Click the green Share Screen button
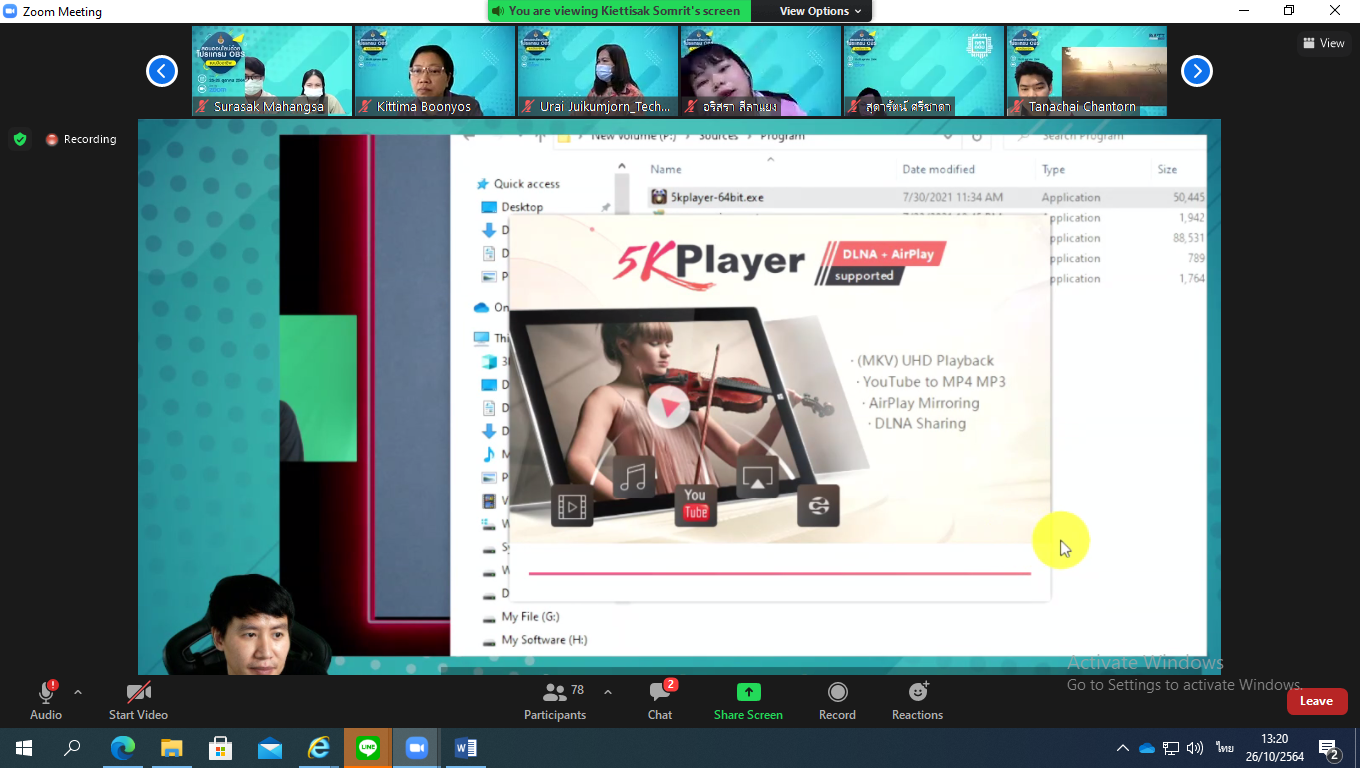Viewport: 1360px width, 768px height. (748, 700)
